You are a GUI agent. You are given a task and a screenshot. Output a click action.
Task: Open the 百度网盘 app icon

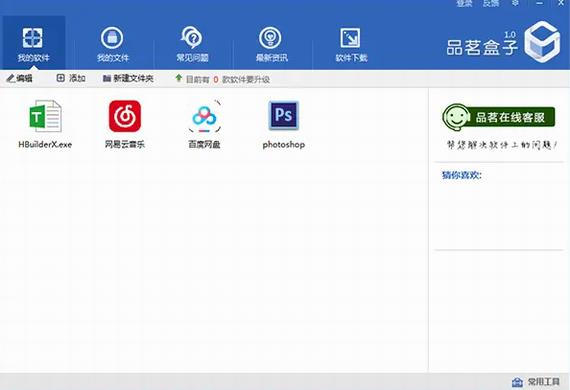click(x=204, y=124)
